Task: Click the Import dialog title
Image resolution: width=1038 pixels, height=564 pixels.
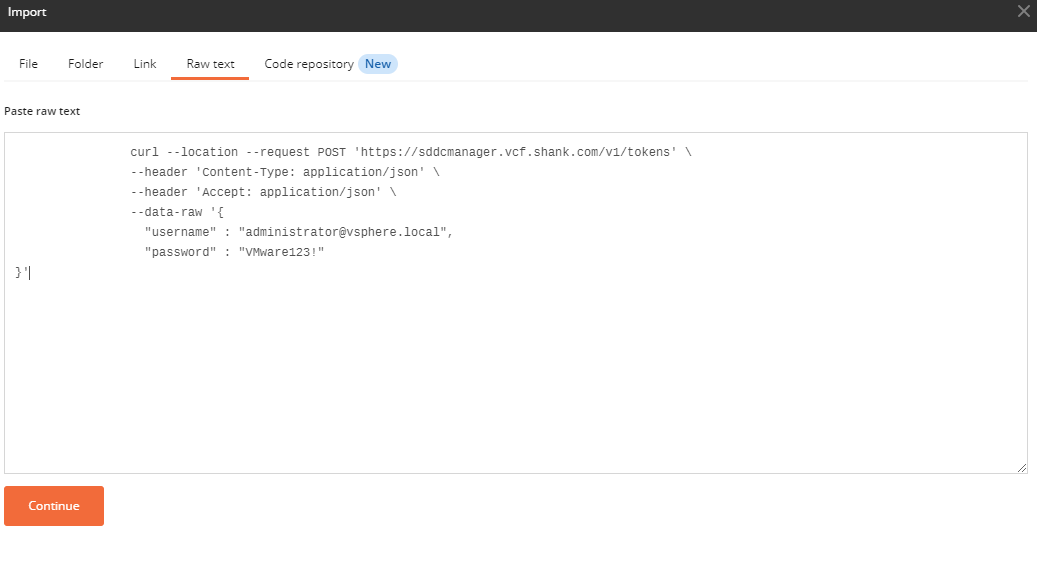Action: coord(27,12)
